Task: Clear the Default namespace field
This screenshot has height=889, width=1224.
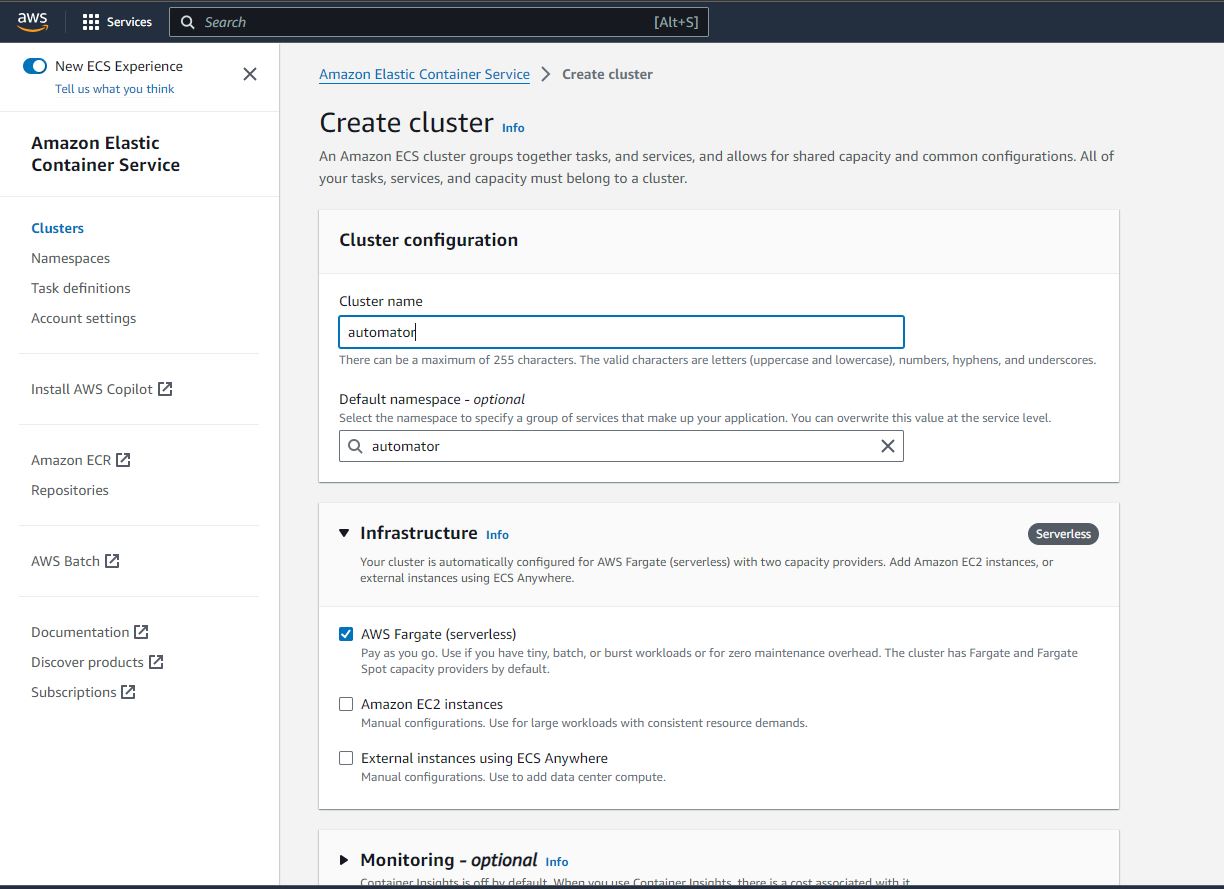Action: point(887,446)
